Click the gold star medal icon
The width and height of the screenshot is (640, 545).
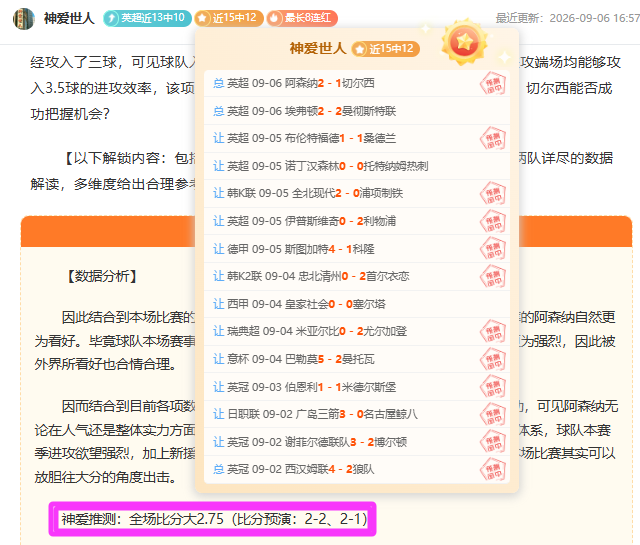point(464,42)
